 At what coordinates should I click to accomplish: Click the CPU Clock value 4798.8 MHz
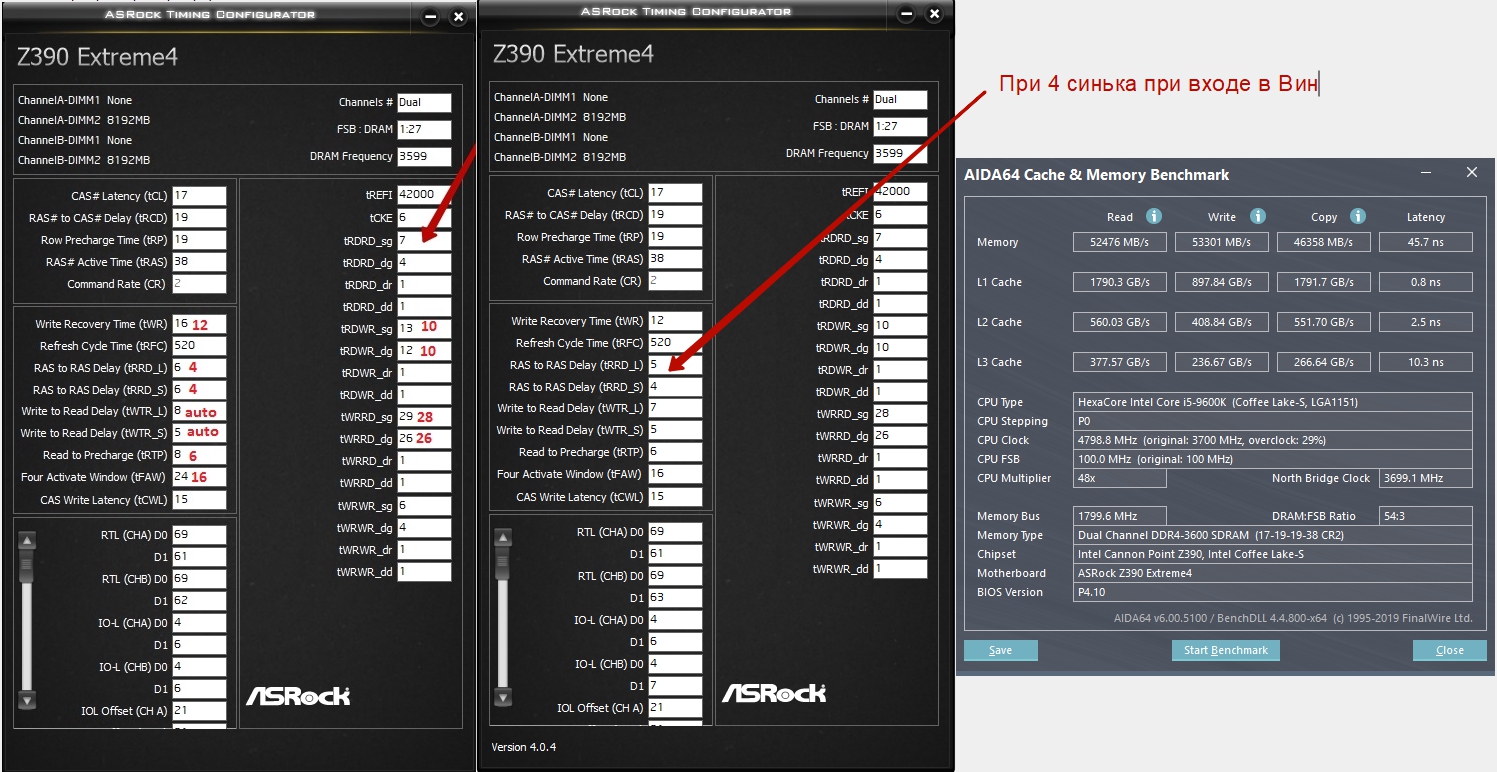1273,440
